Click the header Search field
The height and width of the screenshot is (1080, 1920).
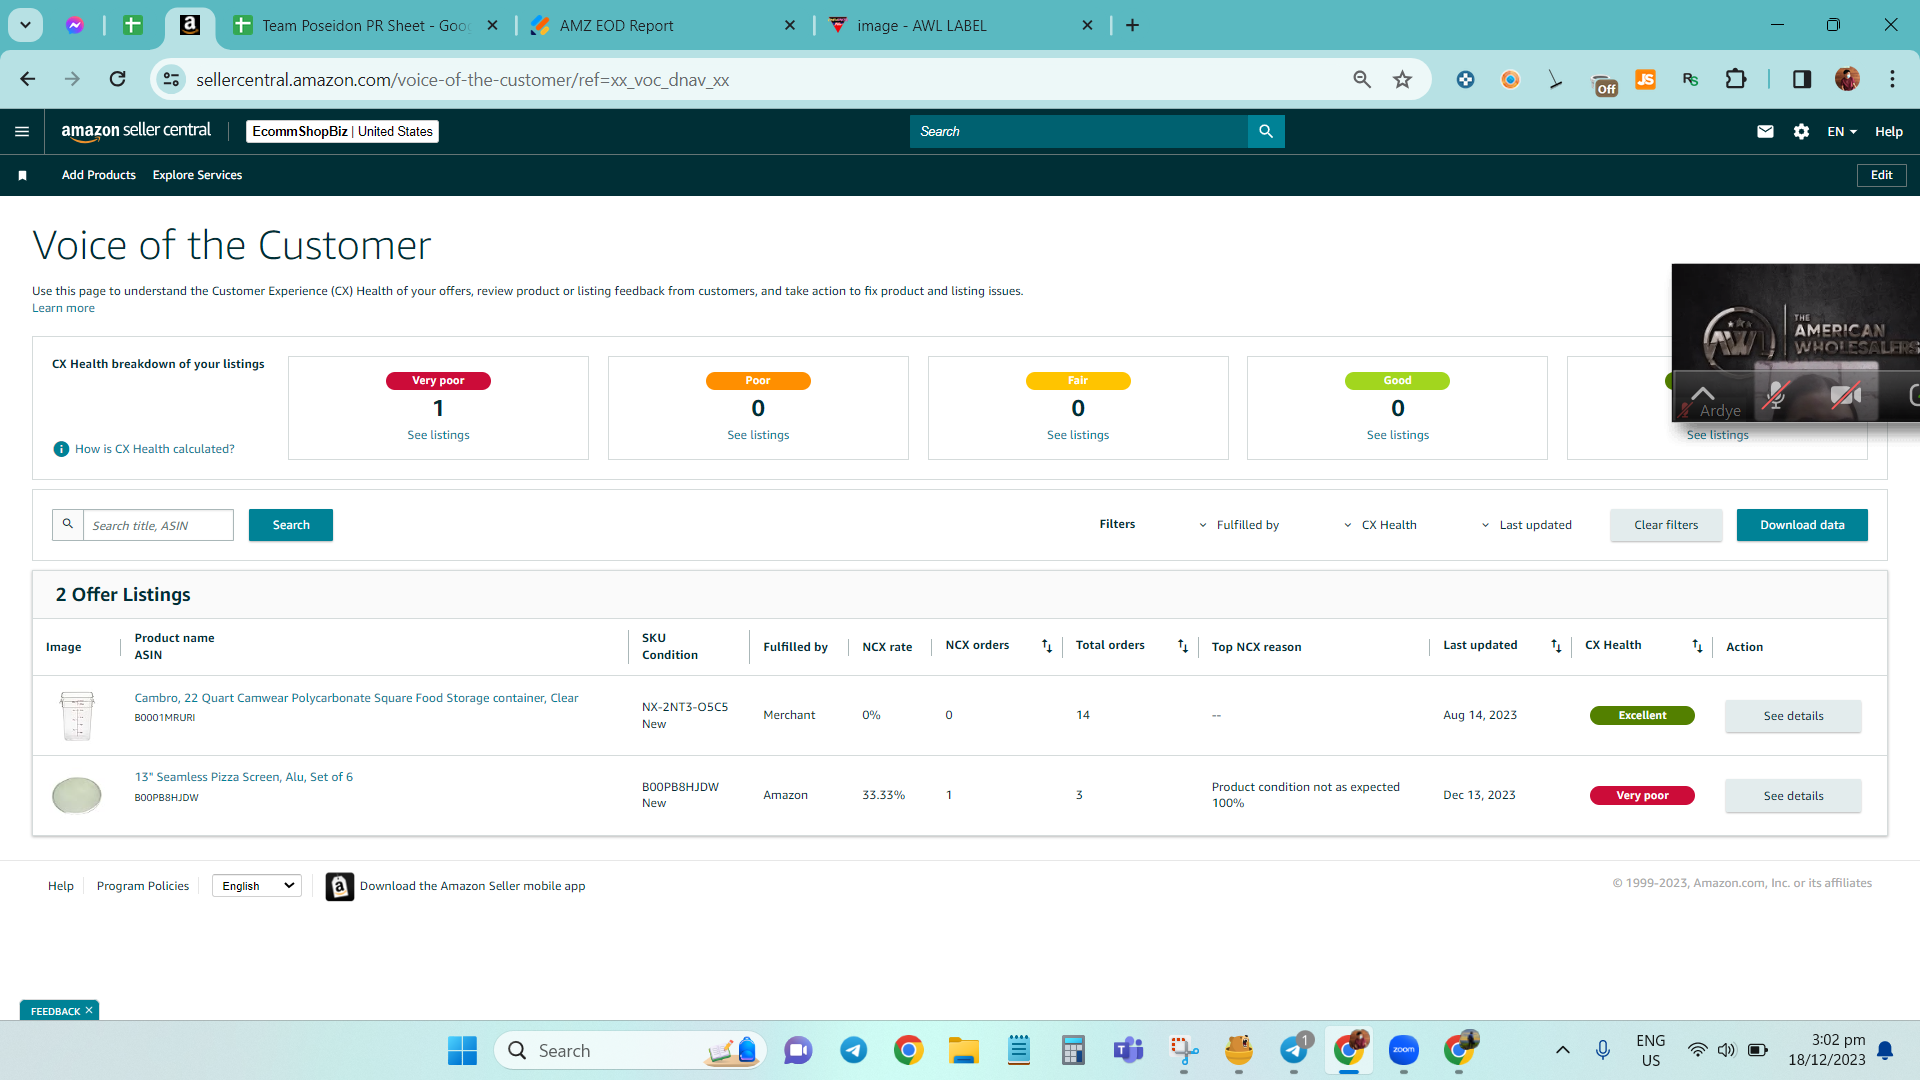click(1079, 131)
